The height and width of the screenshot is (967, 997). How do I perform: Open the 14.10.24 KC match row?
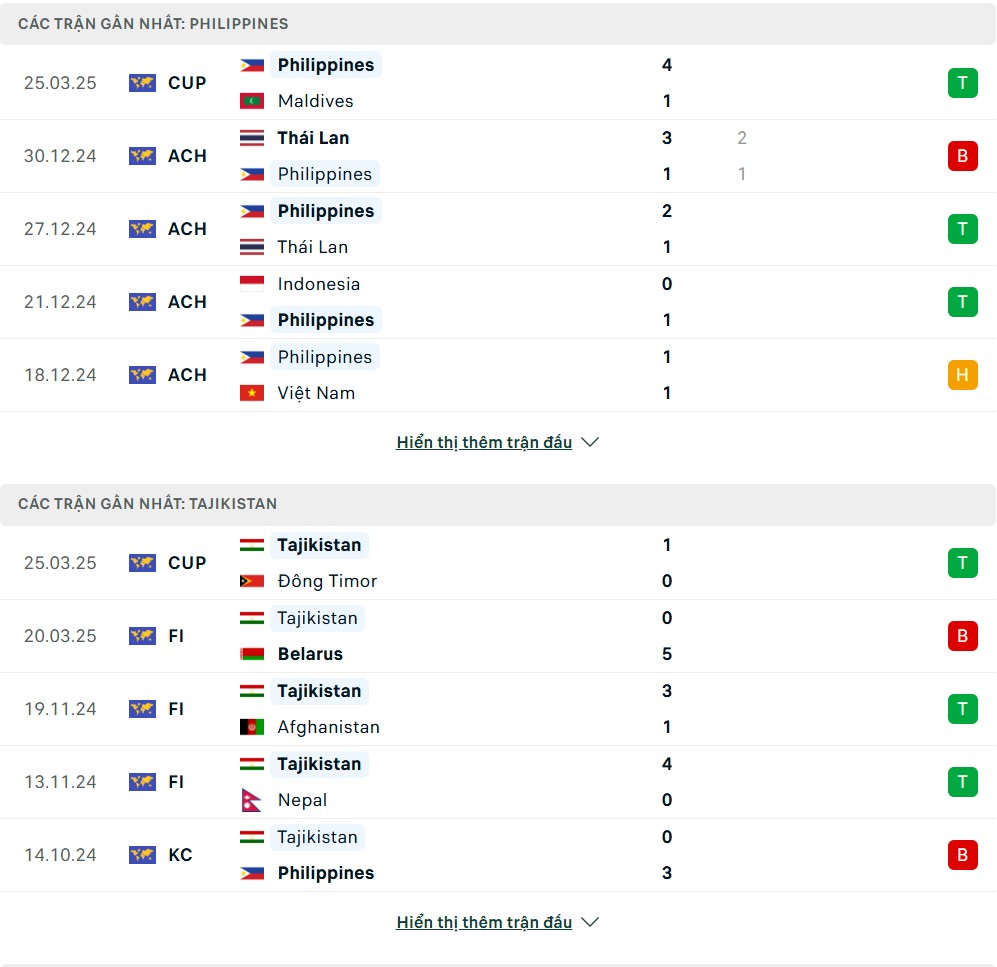pyautogui.click(x=498, y=854)
